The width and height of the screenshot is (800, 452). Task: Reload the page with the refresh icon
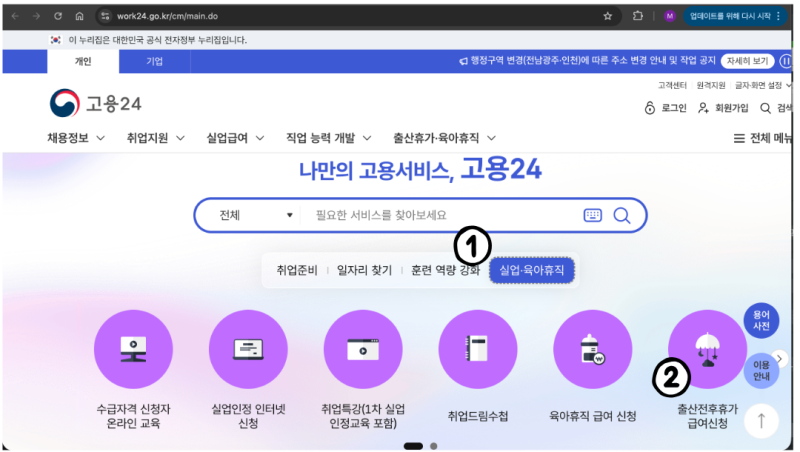point(58,16)
